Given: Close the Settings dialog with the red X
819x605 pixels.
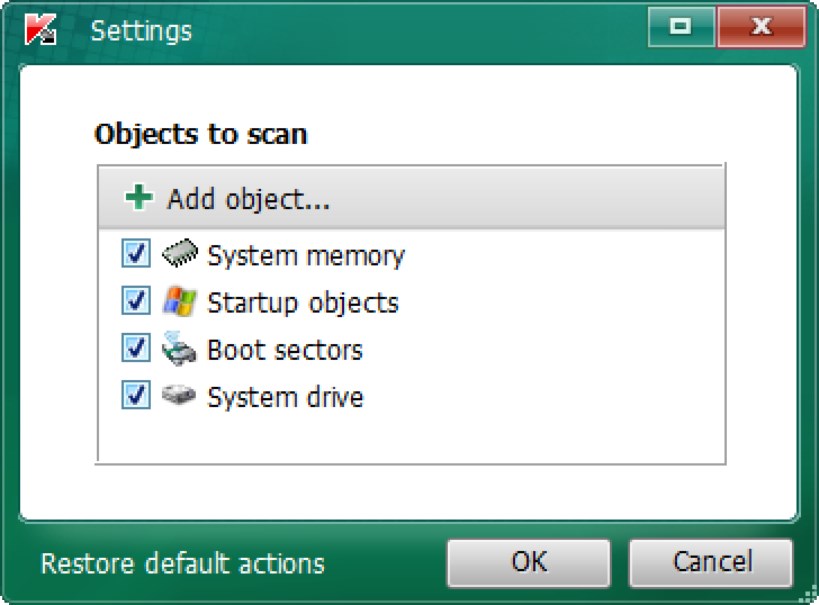Looking at the screenshot, I should point(761,27).
